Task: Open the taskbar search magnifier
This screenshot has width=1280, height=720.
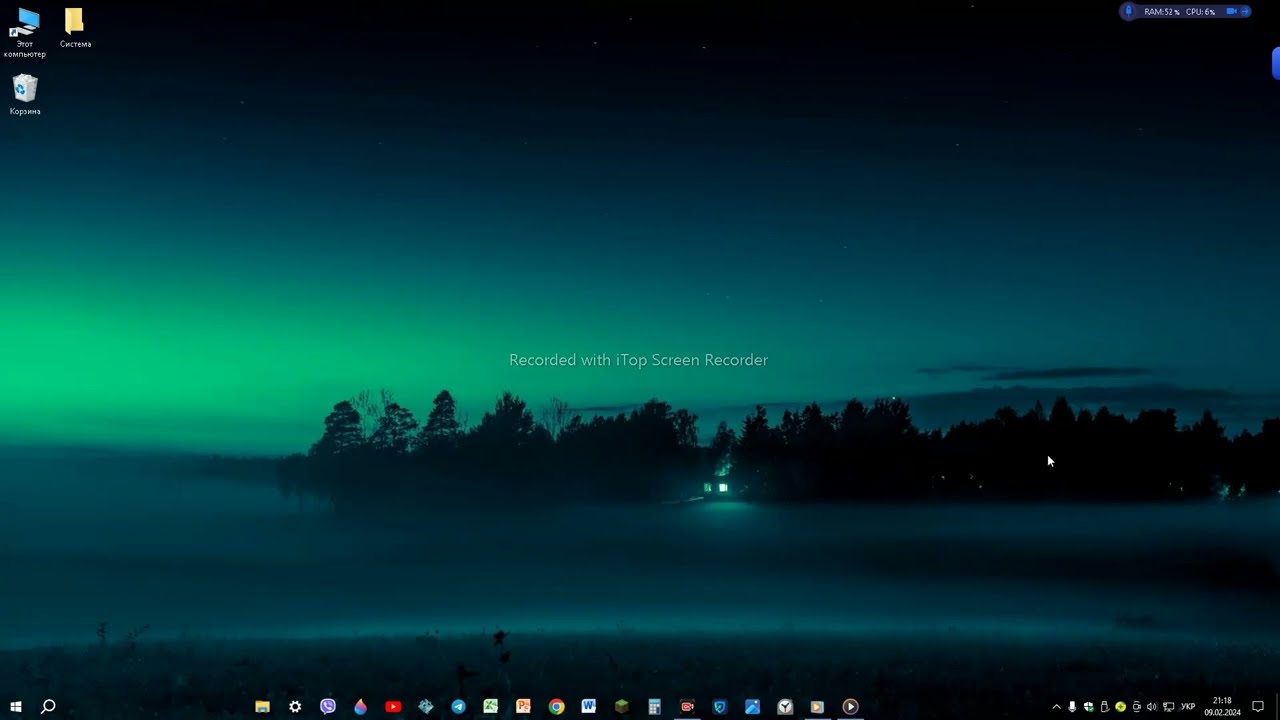Action: click(48, 707)
